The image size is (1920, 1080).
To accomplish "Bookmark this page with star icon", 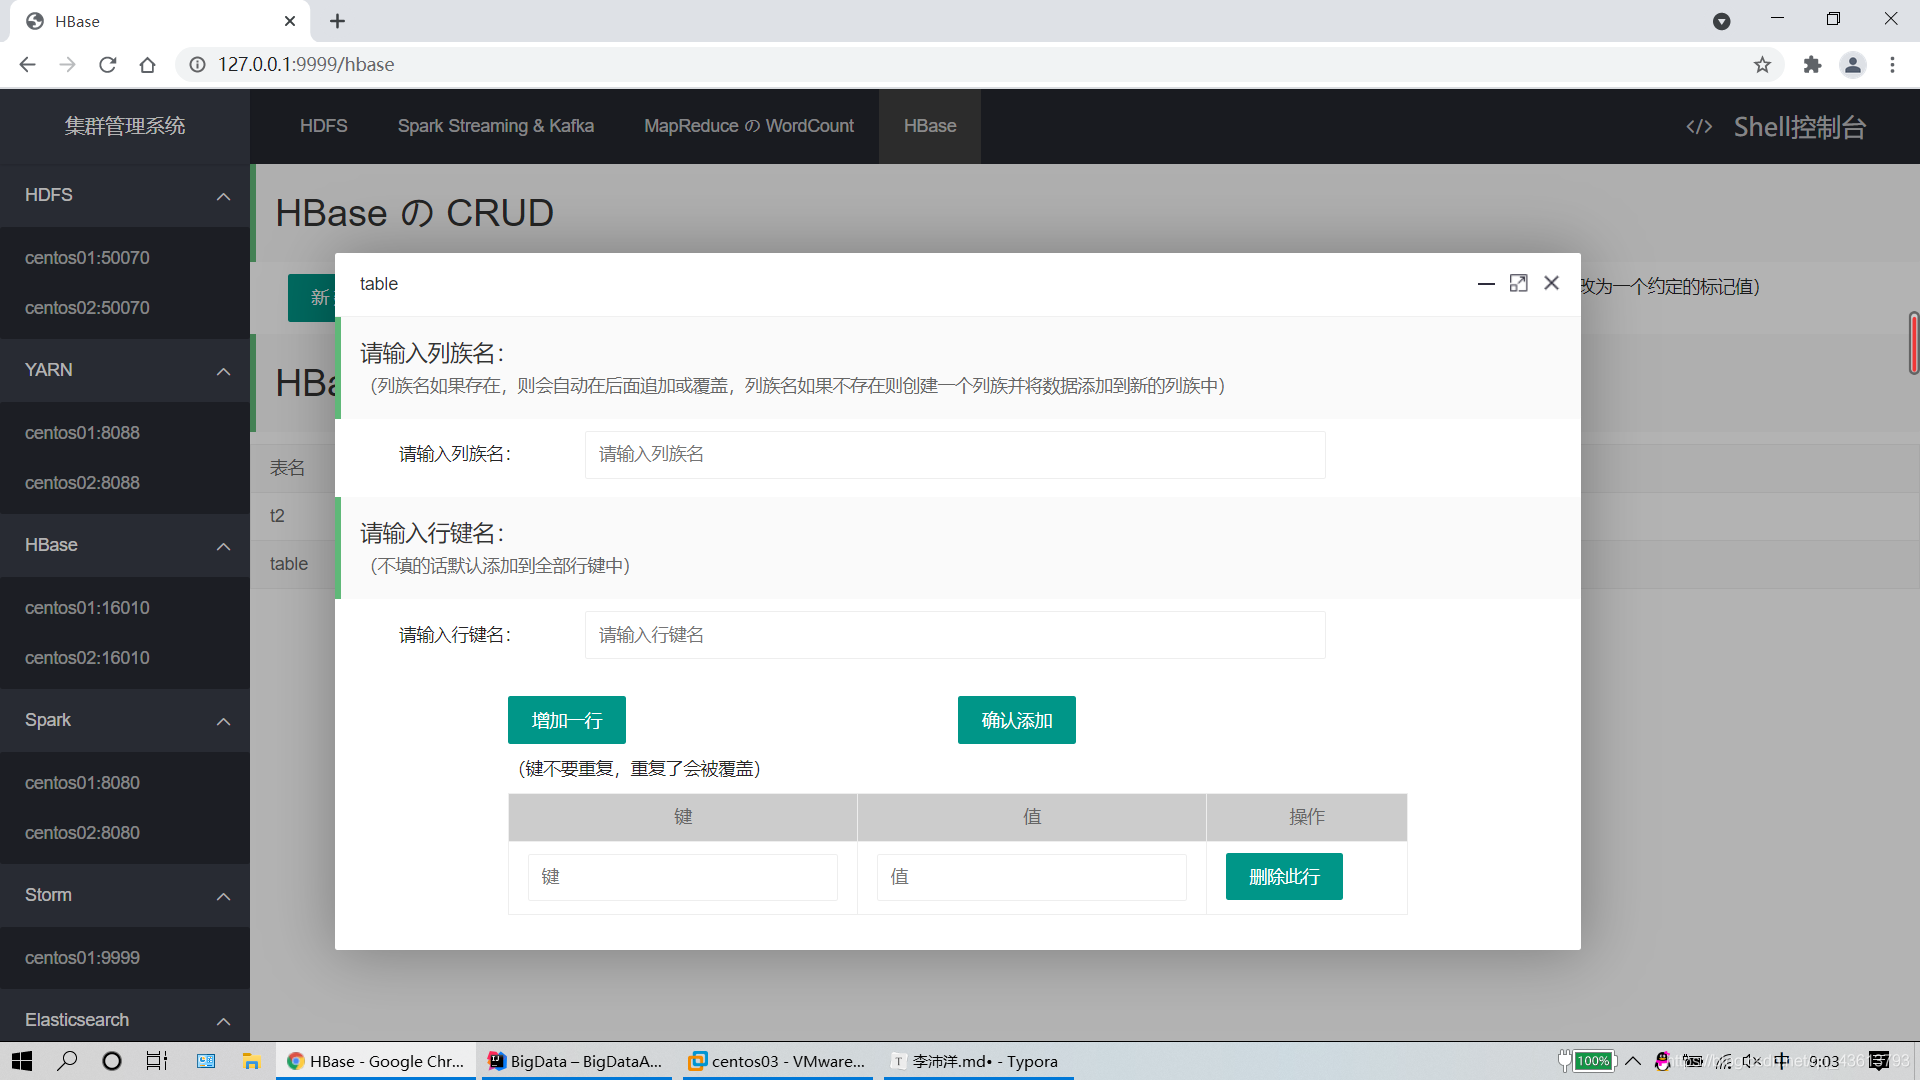I will pyautogui.click(x=1762, y=65).
